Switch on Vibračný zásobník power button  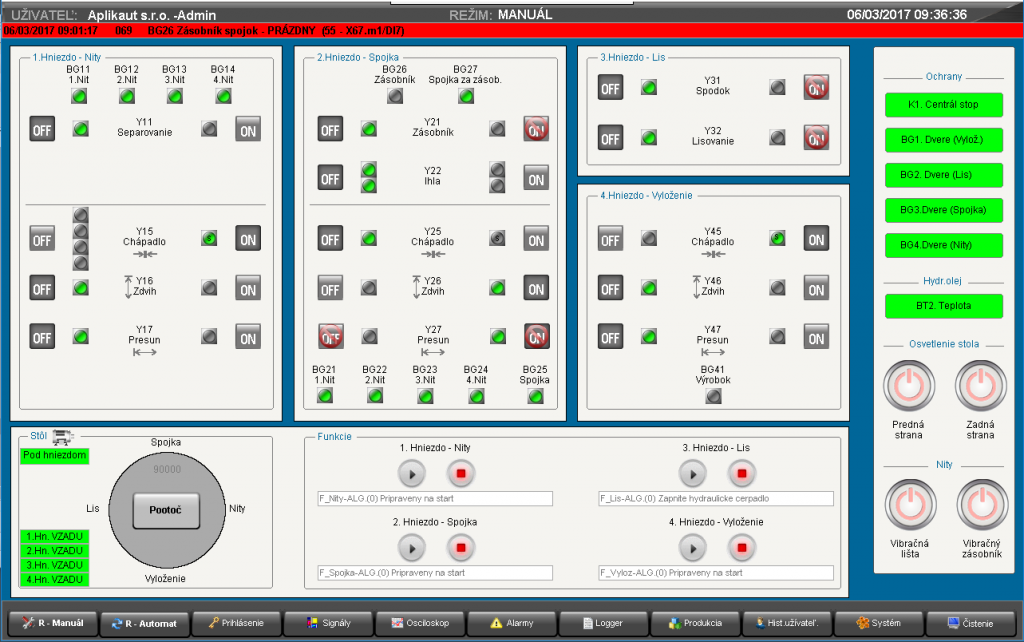pos(980,505)
